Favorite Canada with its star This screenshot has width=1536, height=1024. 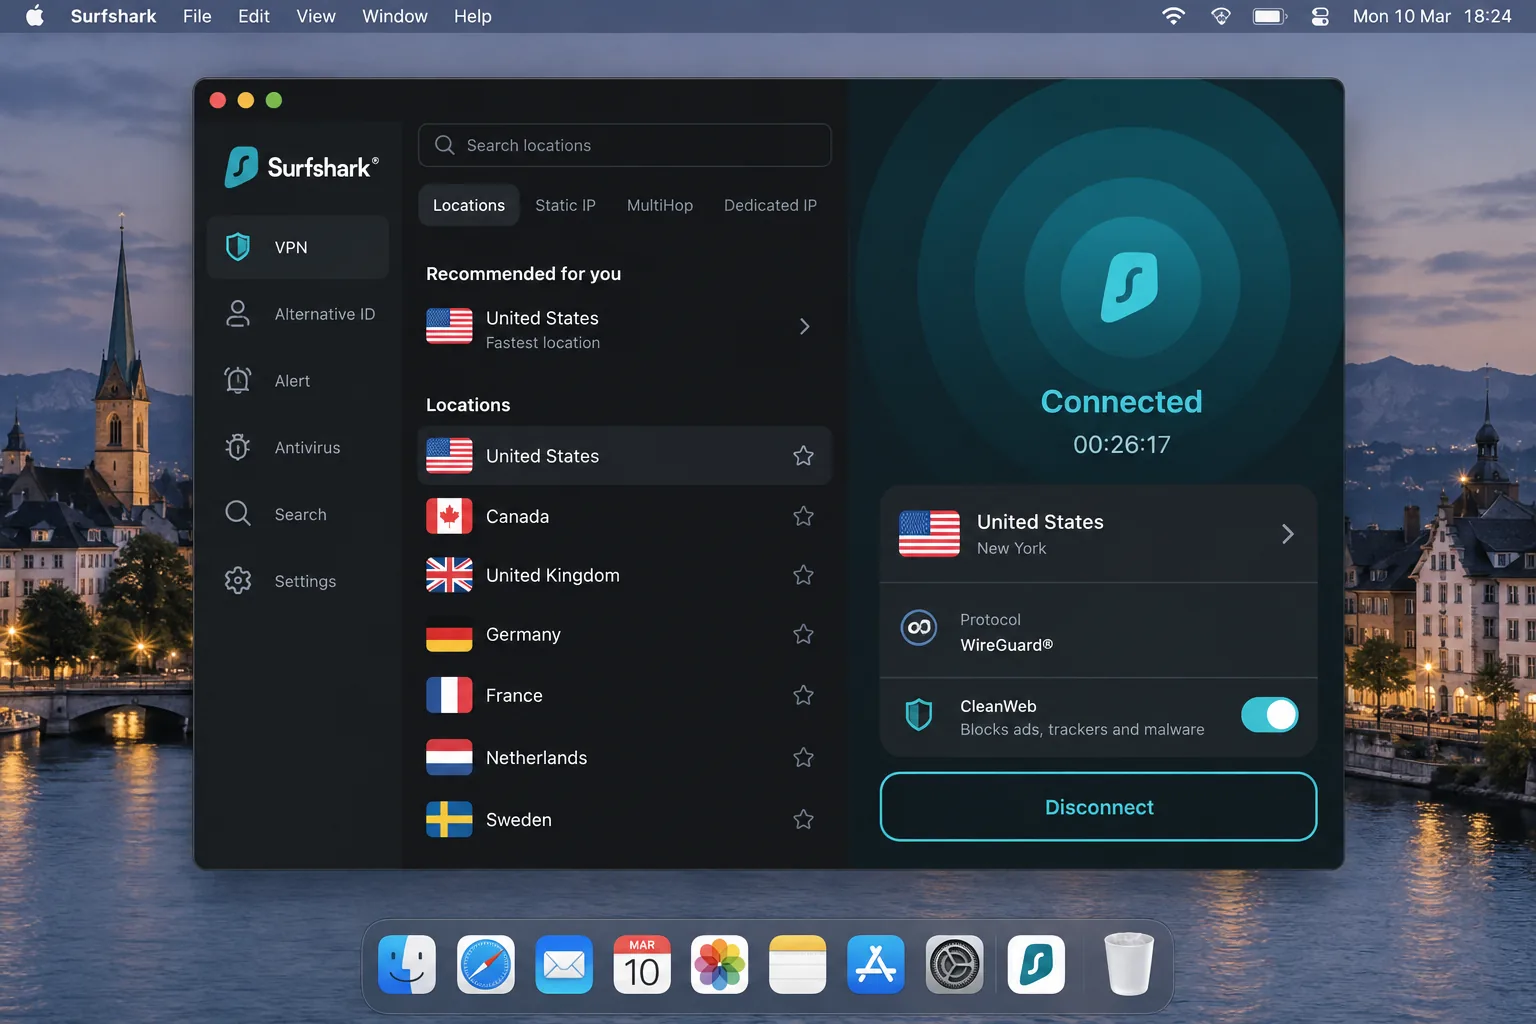[x=803, y=516]
